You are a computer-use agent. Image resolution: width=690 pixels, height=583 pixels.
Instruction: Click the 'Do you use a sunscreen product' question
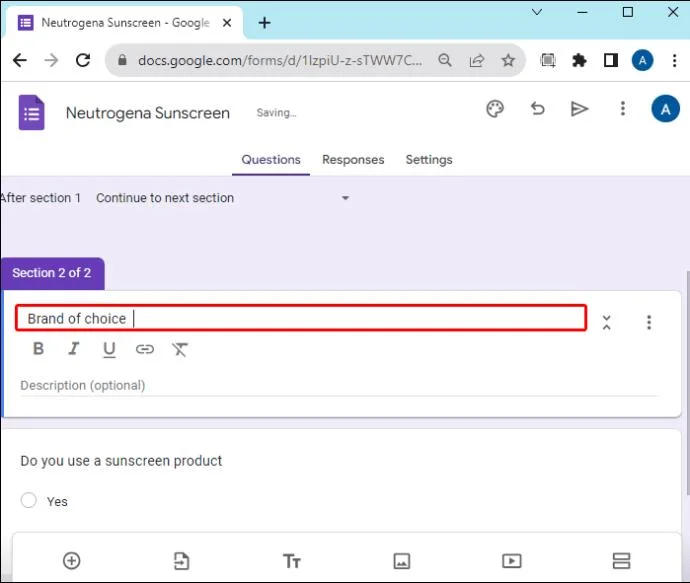pyautogui.click(x=121, y=461)
